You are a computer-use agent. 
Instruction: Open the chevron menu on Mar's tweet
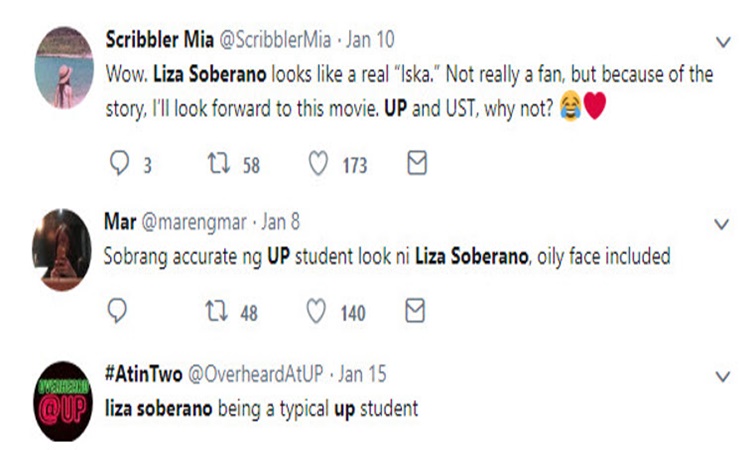click(724, 222)
